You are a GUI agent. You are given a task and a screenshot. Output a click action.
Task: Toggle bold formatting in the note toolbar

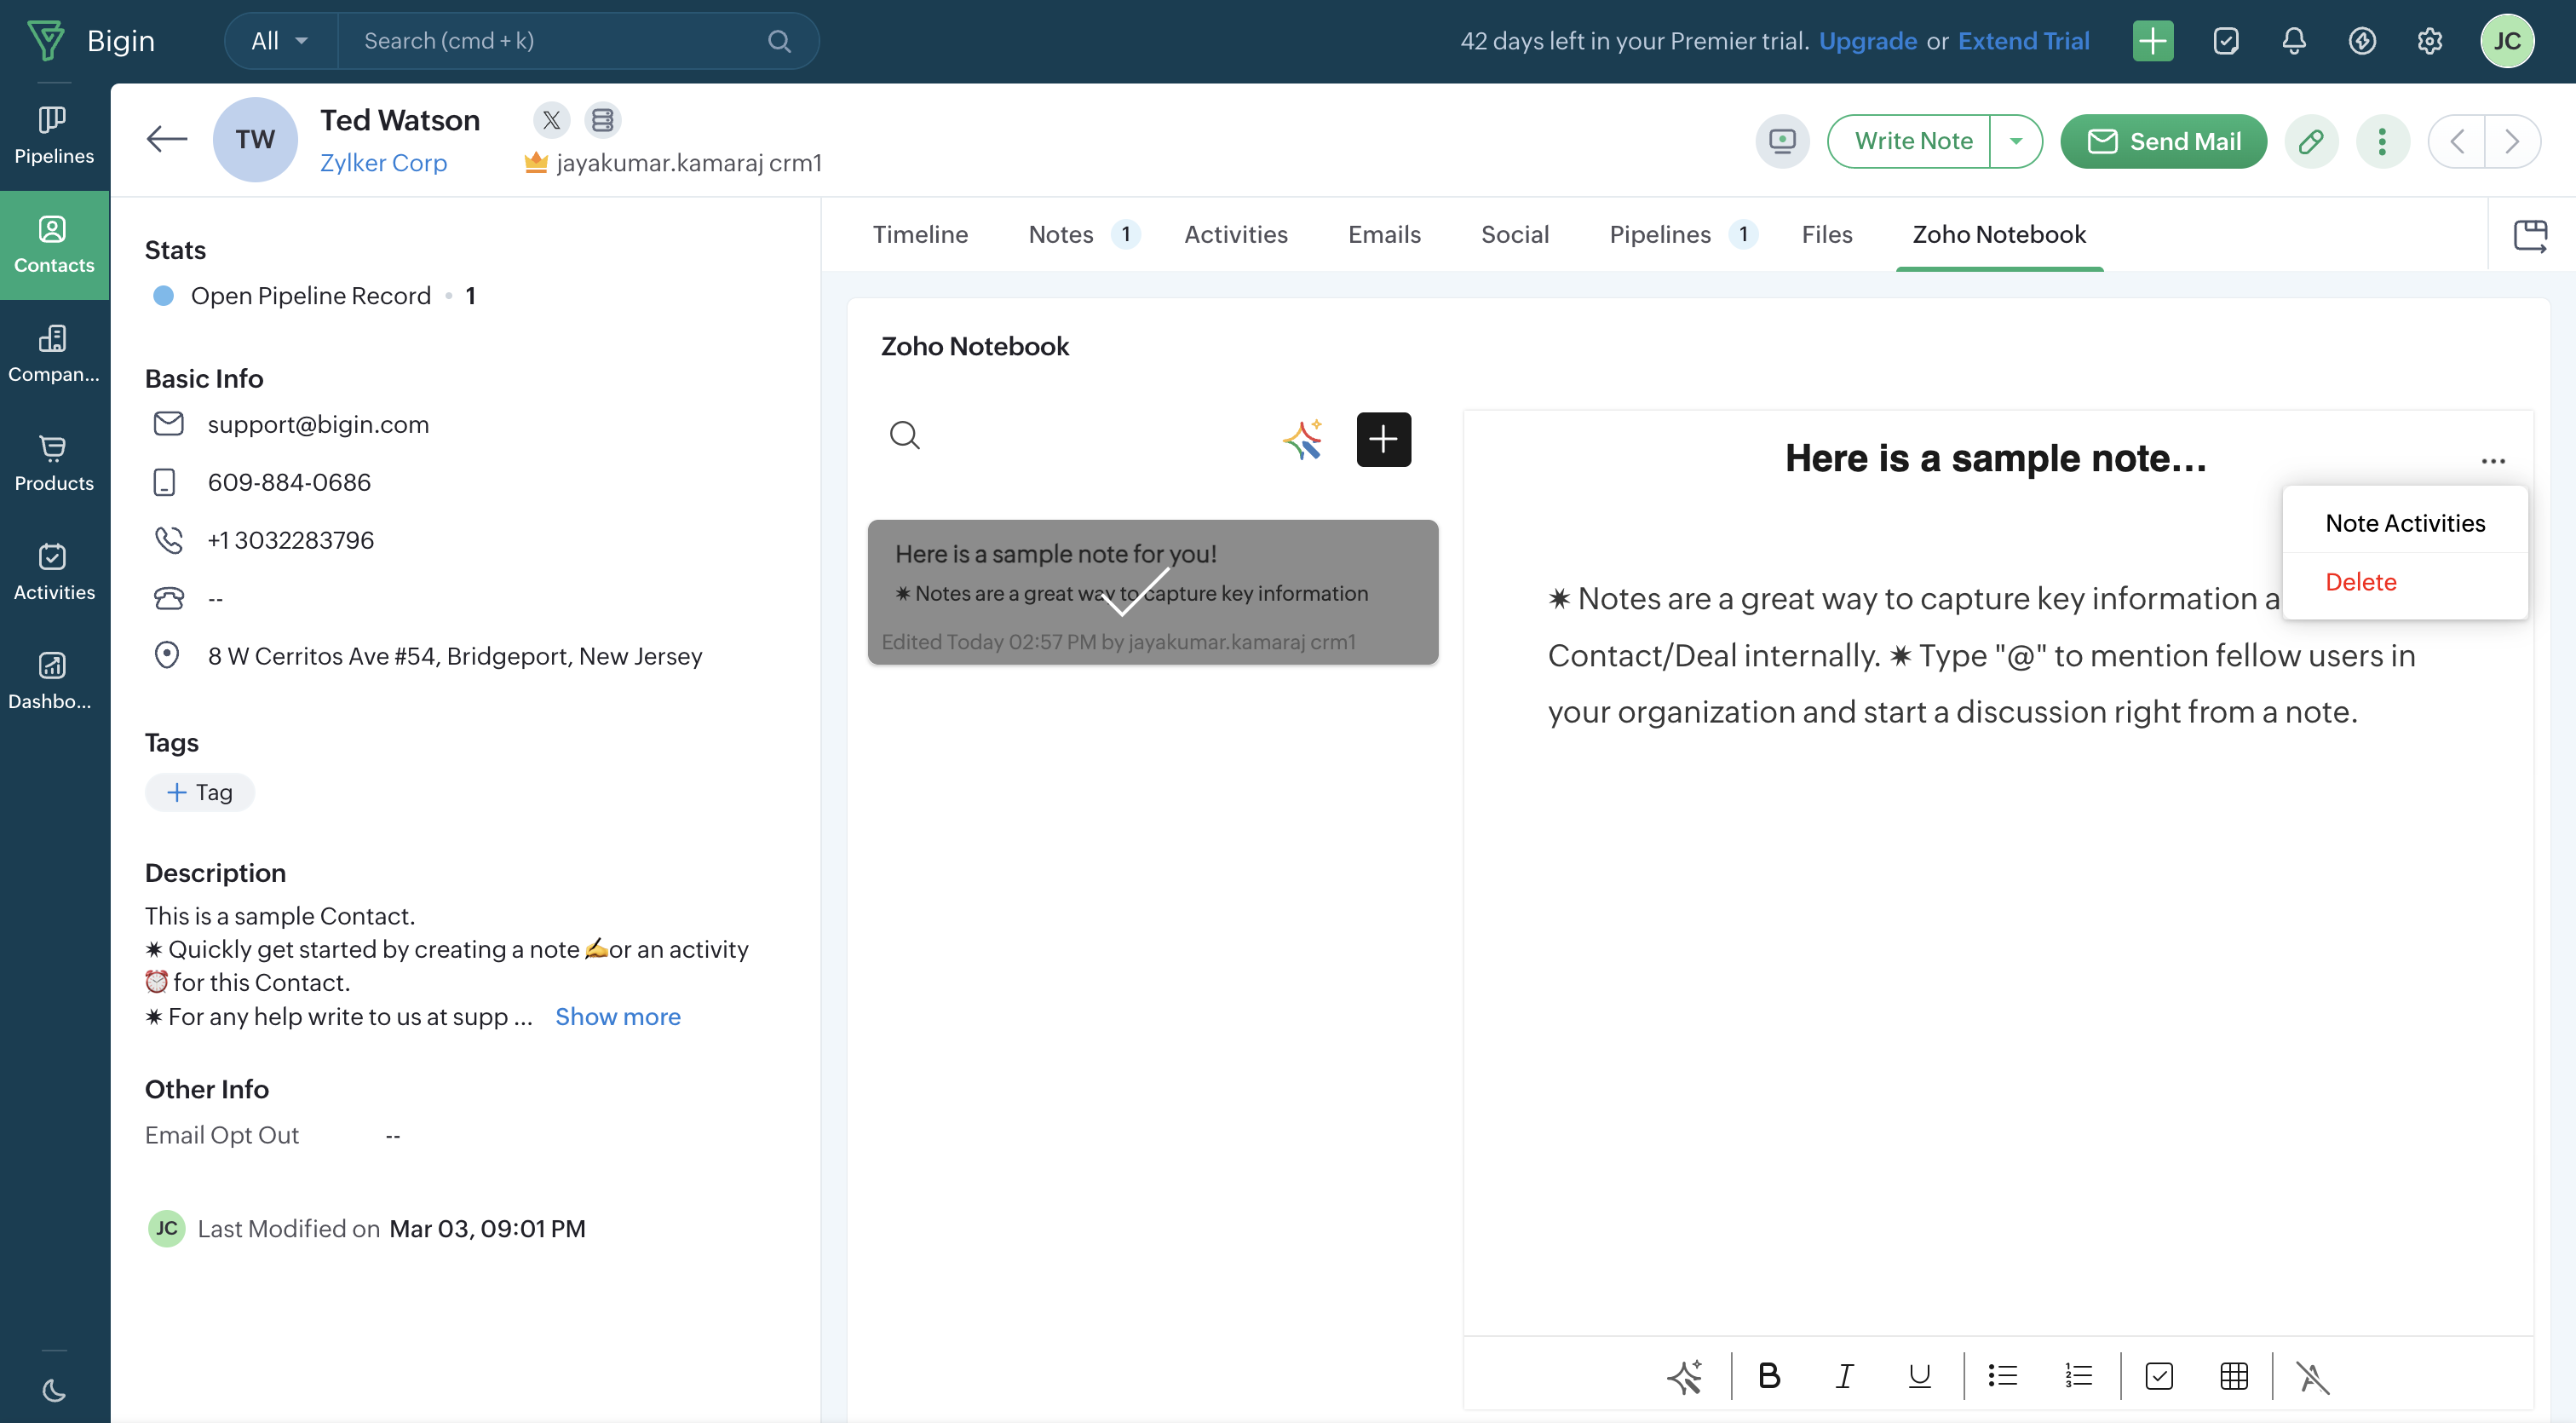click(1768, 1376)
